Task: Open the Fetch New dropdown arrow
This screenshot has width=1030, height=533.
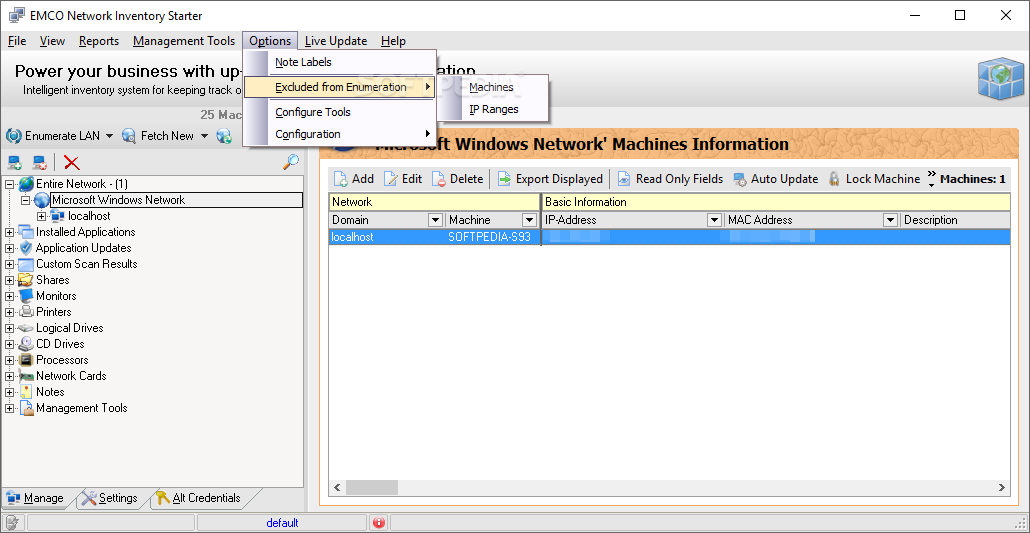Action: click(204, 136)
